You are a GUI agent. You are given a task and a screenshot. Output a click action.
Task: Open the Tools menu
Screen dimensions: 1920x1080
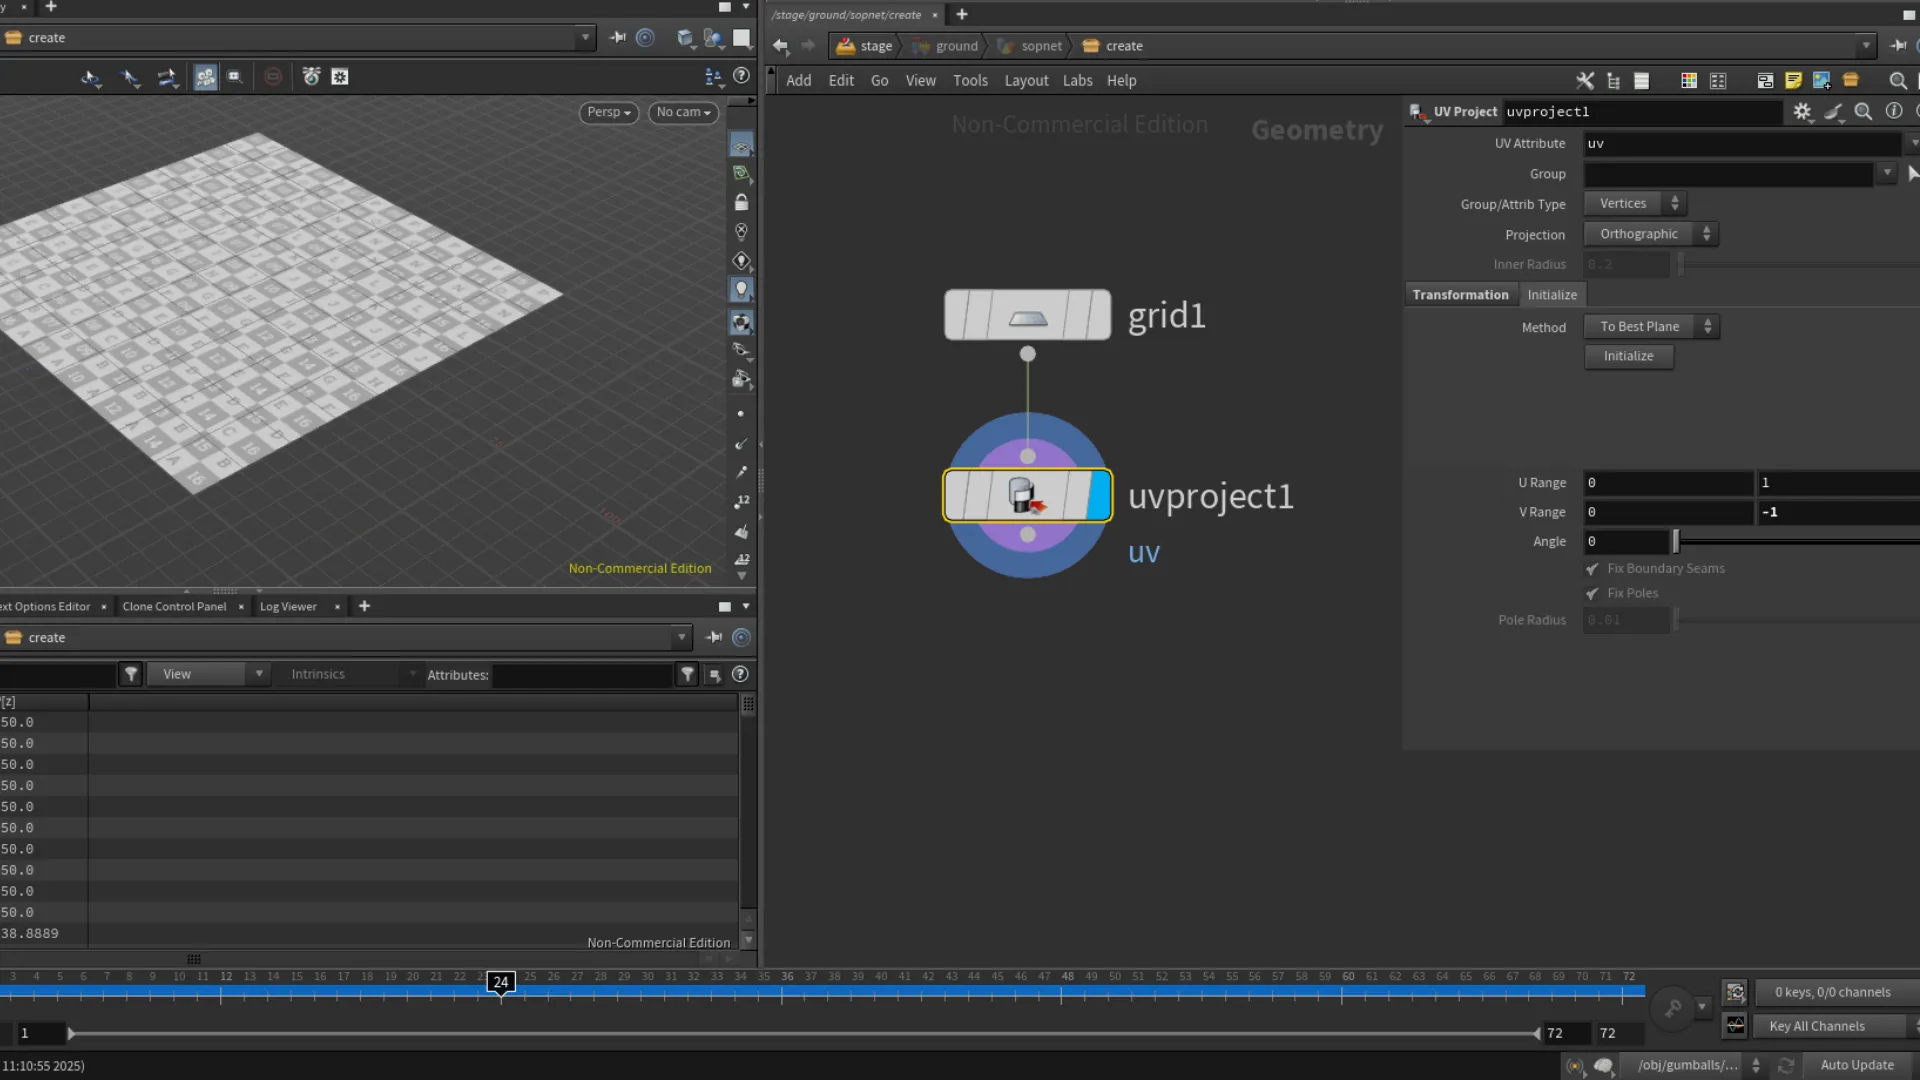coord(969,80)
